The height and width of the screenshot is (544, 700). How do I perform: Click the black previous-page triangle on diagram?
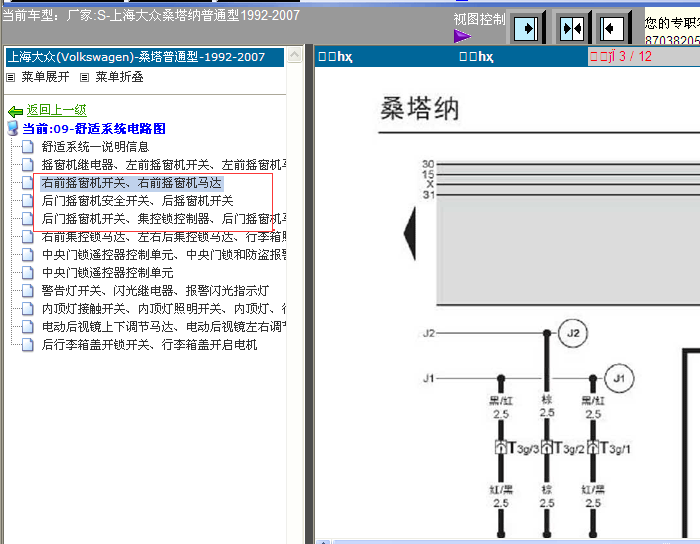[x=410, y=233]
